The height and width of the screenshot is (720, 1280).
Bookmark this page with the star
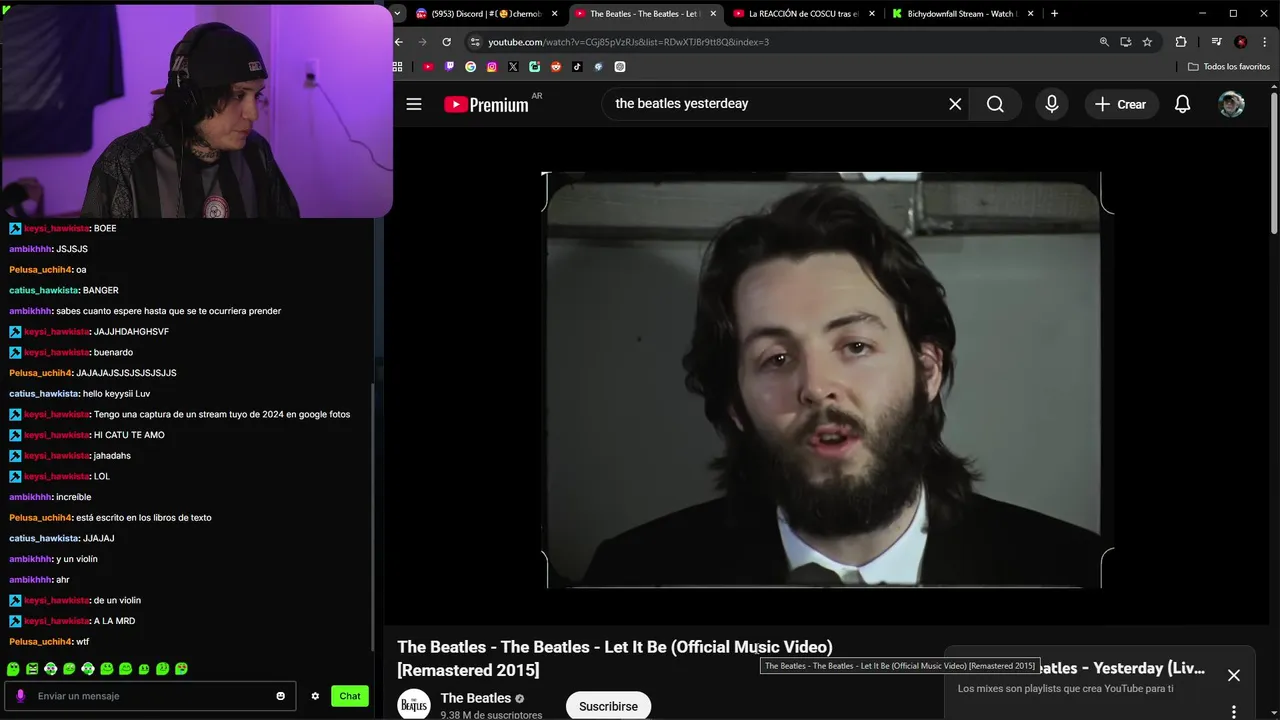coord(1147,42)
